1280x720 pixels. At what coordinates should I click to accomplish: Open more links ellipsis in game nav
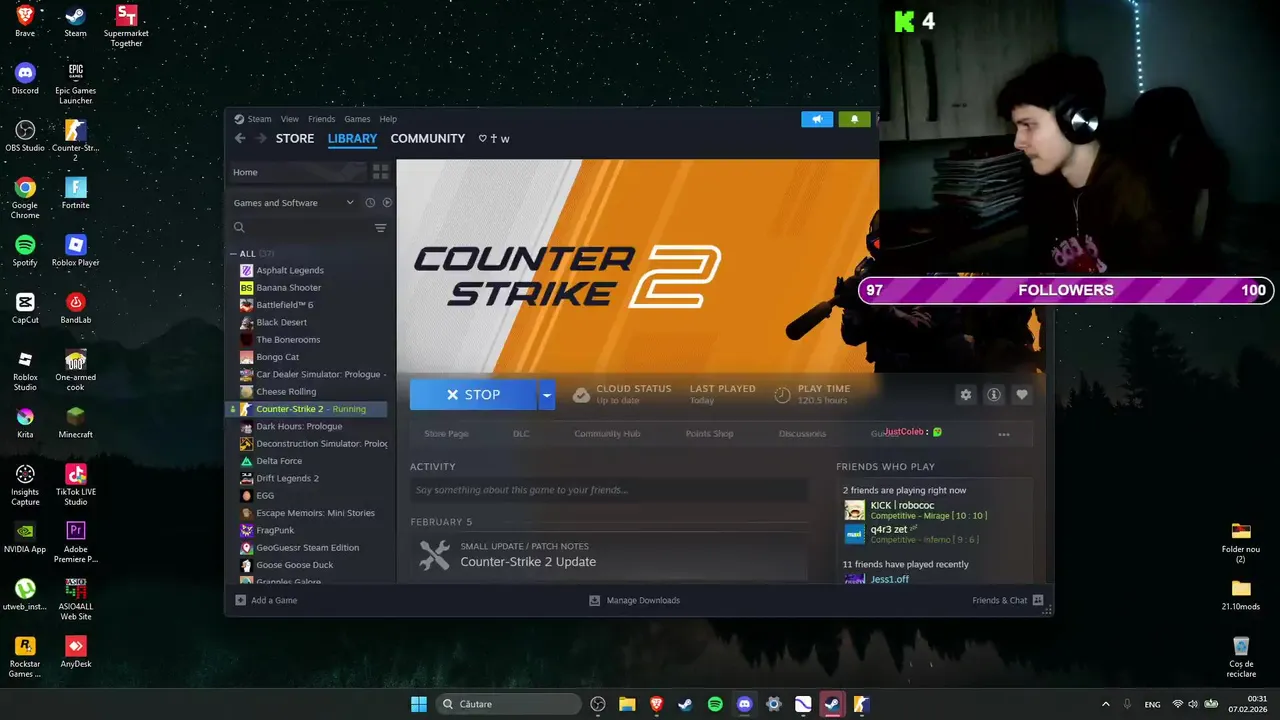click(x=1004, y=434)
